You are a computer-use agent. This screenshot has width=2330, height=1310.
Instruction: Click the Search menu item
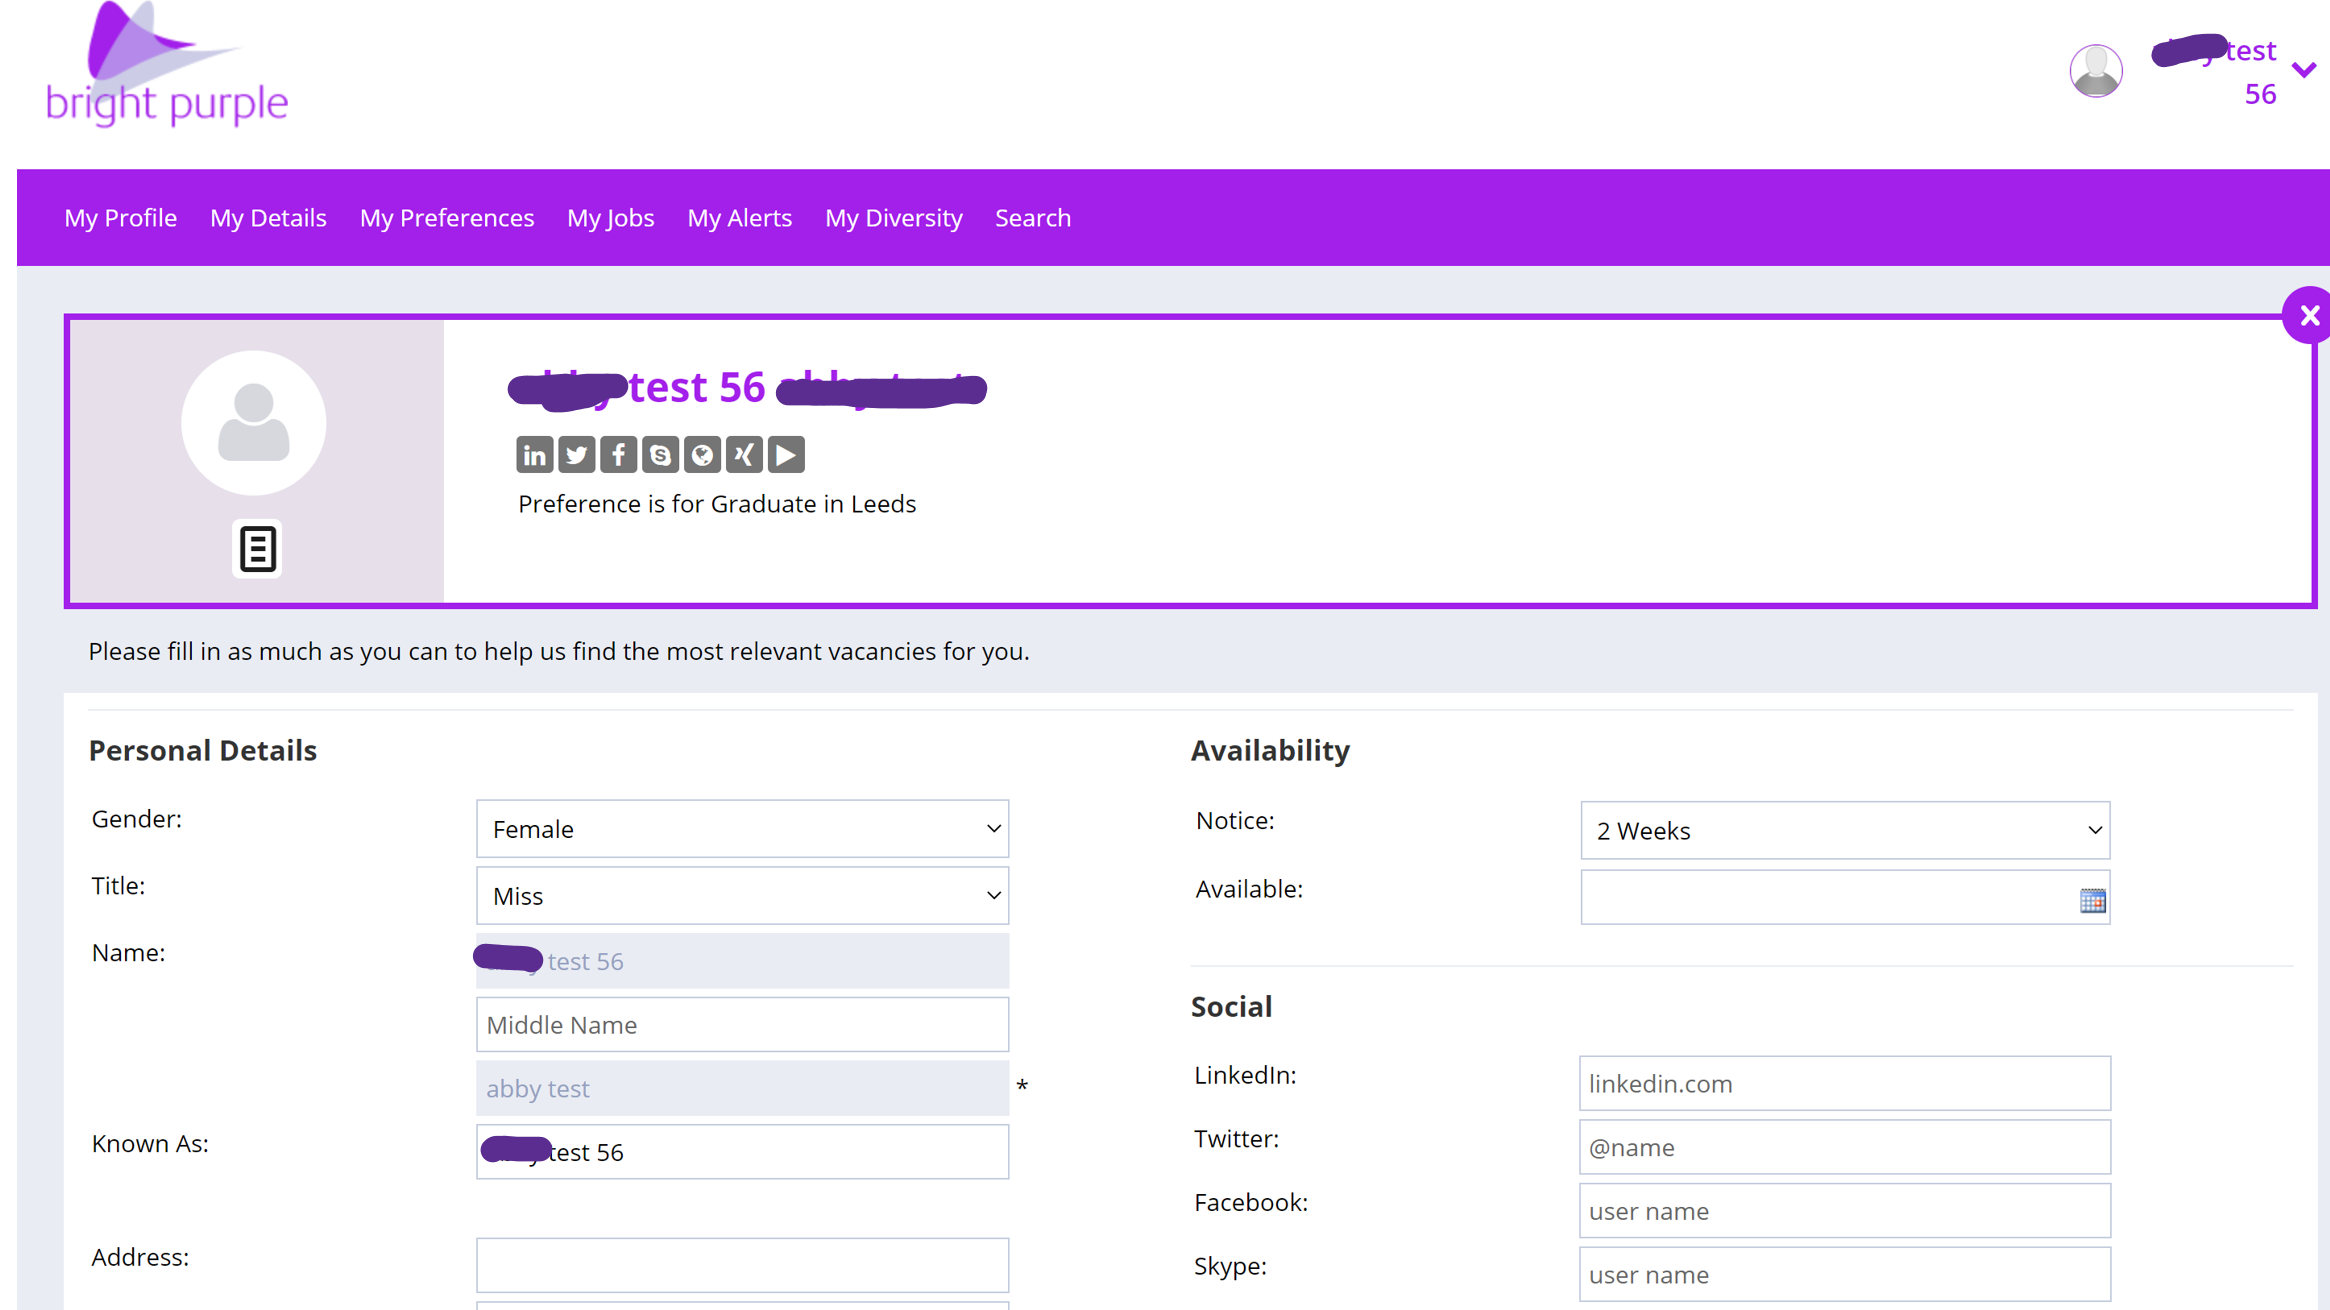(x=1032, y=218)
